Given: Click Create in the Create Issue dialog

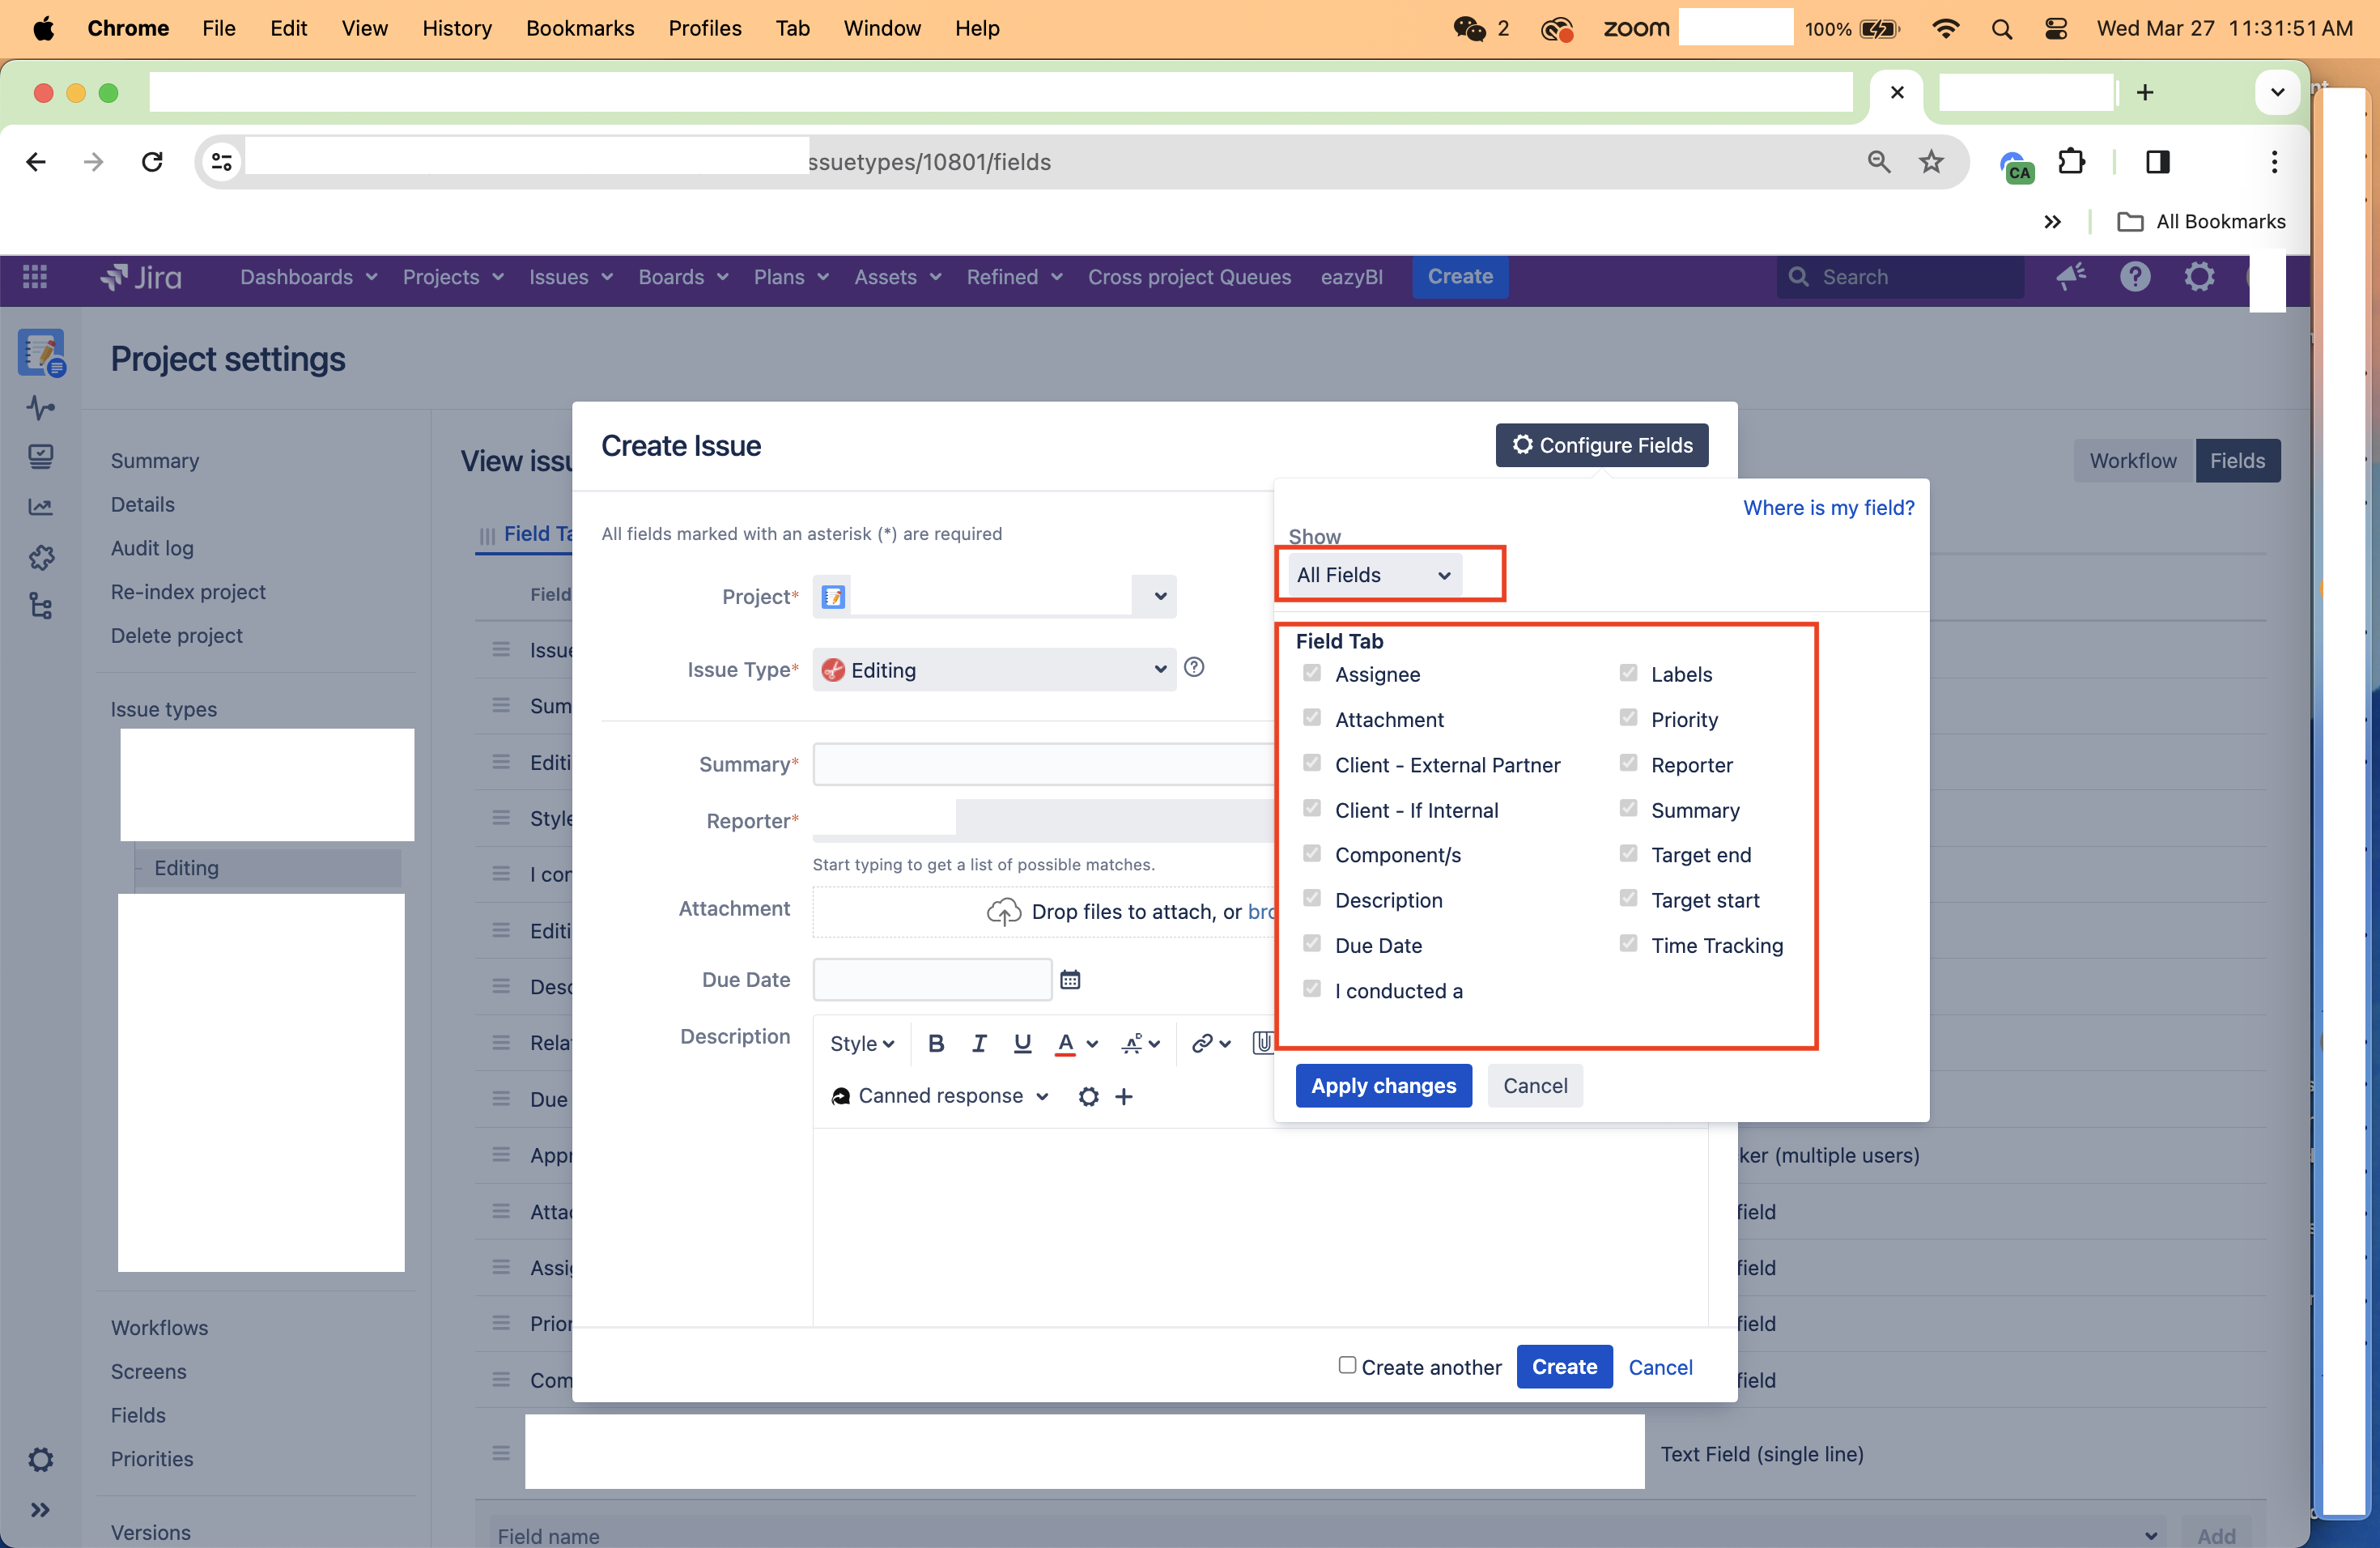Looking at the screenshot, I should pyautogui.click(x=1564, y=1367).
